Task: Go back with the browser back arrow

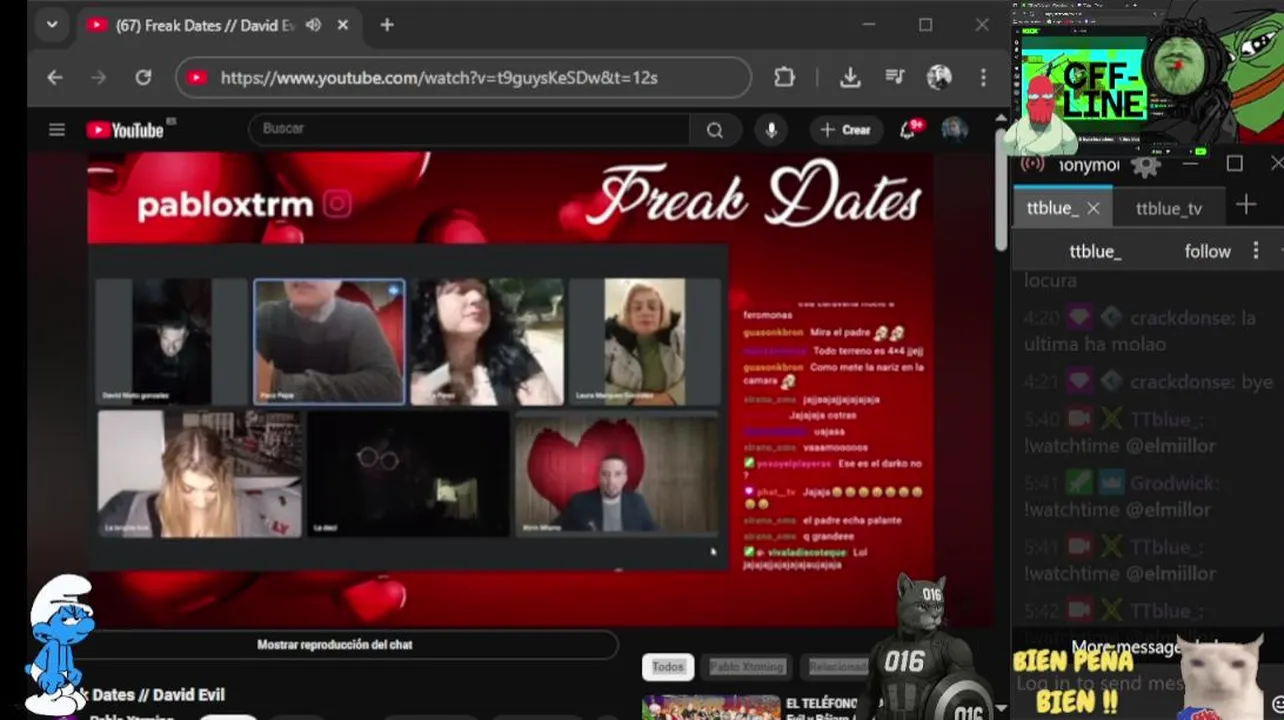Action: (x=55, y=77)
